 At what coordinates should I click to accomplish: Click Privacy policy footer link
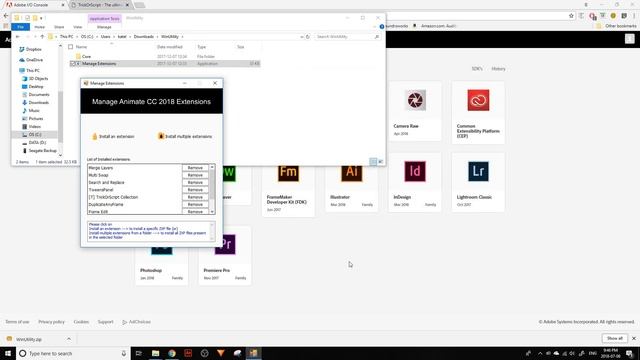pyautogui.click(x=51, y=322)
